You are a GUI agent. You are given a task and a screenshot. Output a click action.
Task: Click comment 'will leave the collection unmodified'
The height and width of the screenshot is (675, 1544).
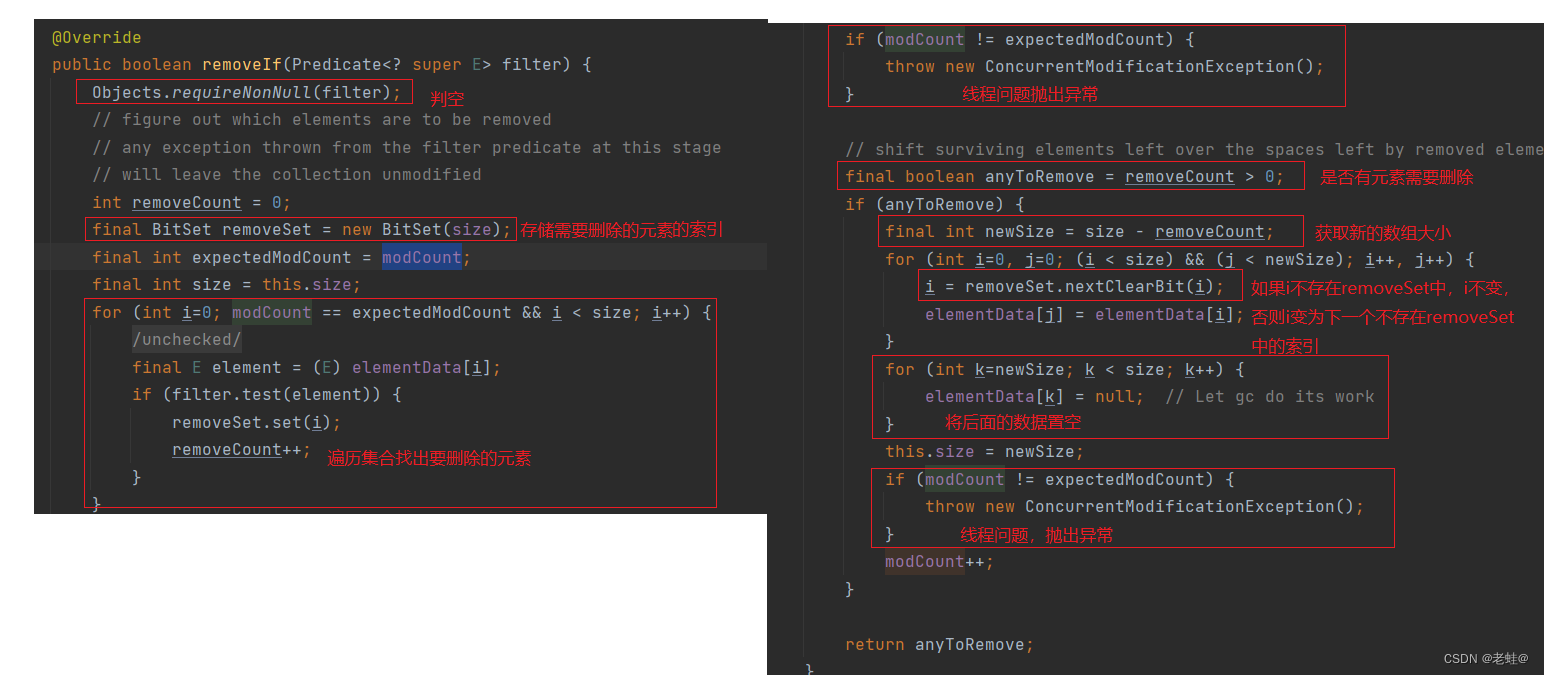pyautogui.click(x=287, y=175)
